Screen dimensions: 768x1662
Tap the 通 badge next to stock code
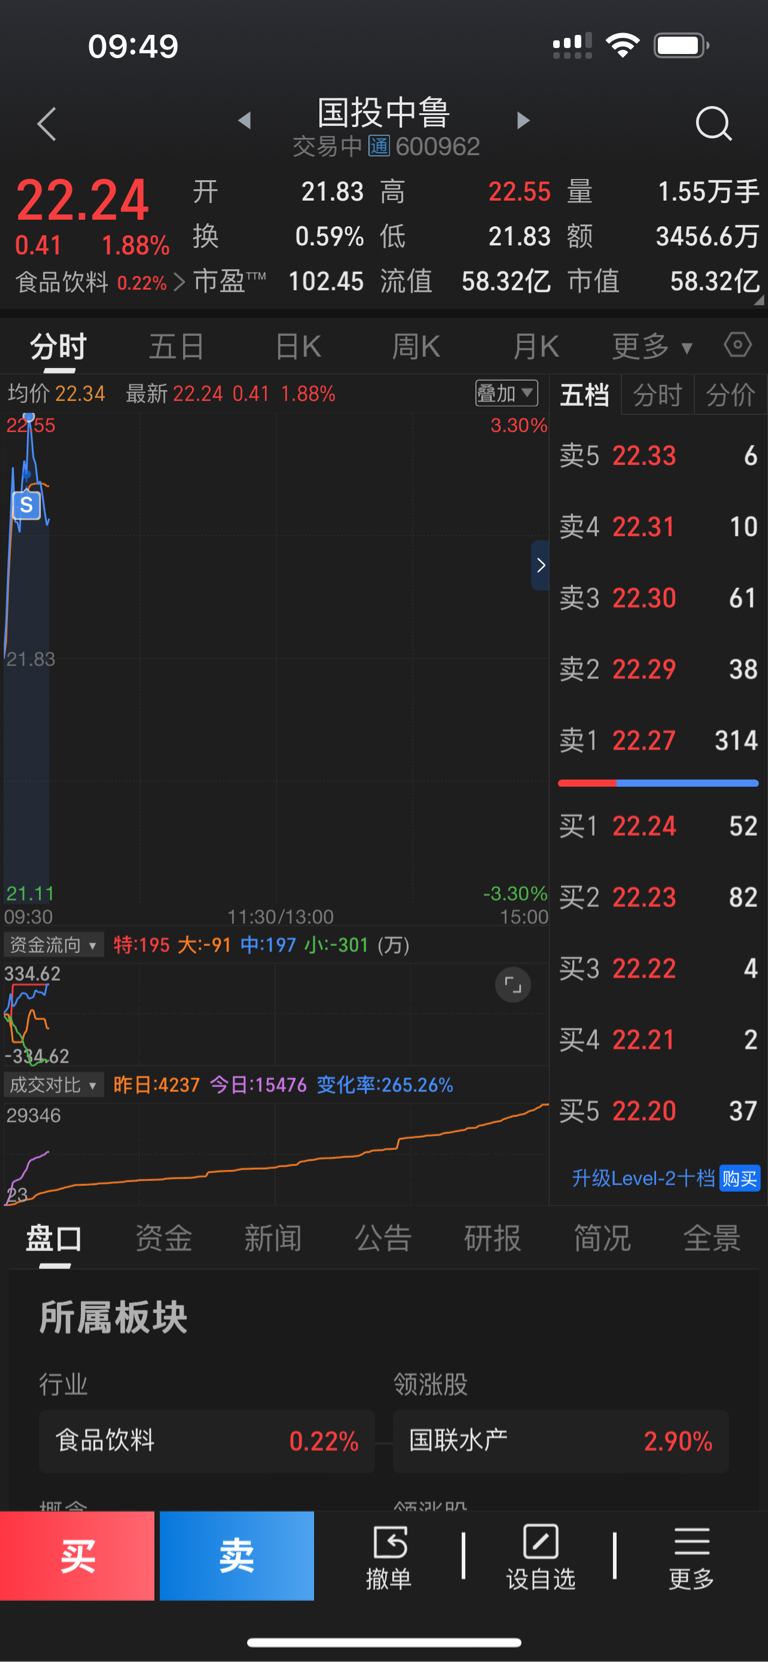pyautogui.click(x=379, y=146)
